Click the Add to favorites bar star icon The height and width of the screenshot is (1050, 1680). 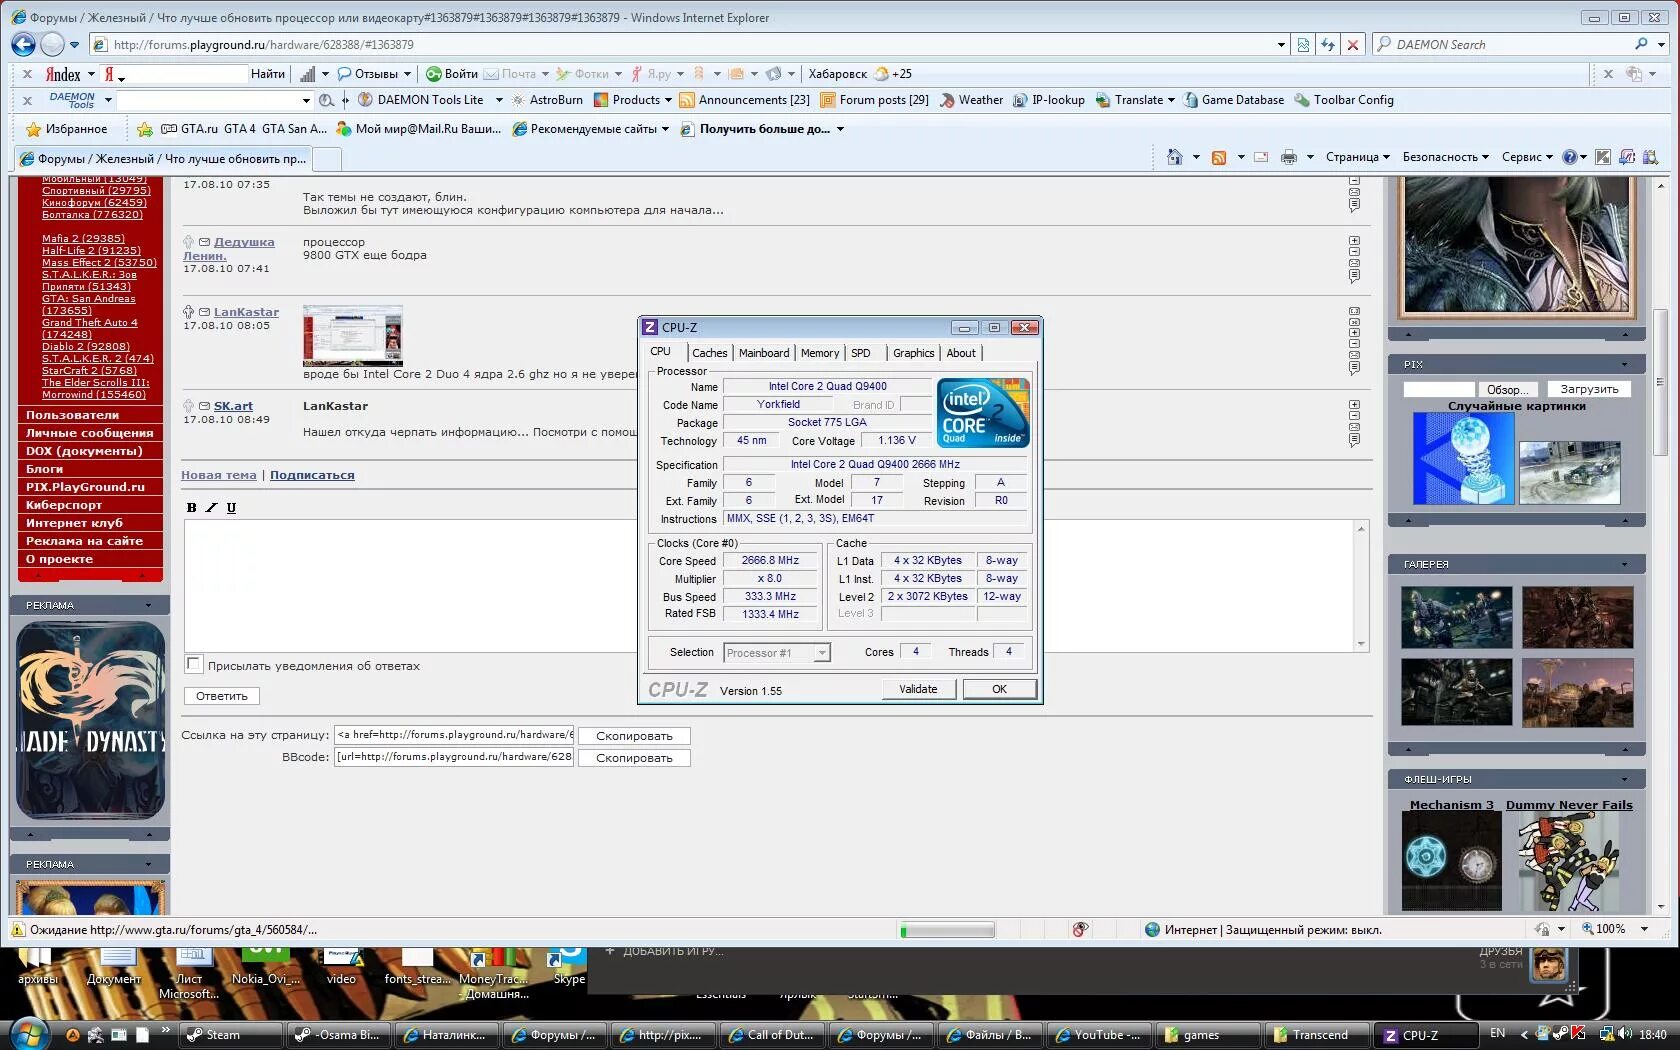pos(145,129)
